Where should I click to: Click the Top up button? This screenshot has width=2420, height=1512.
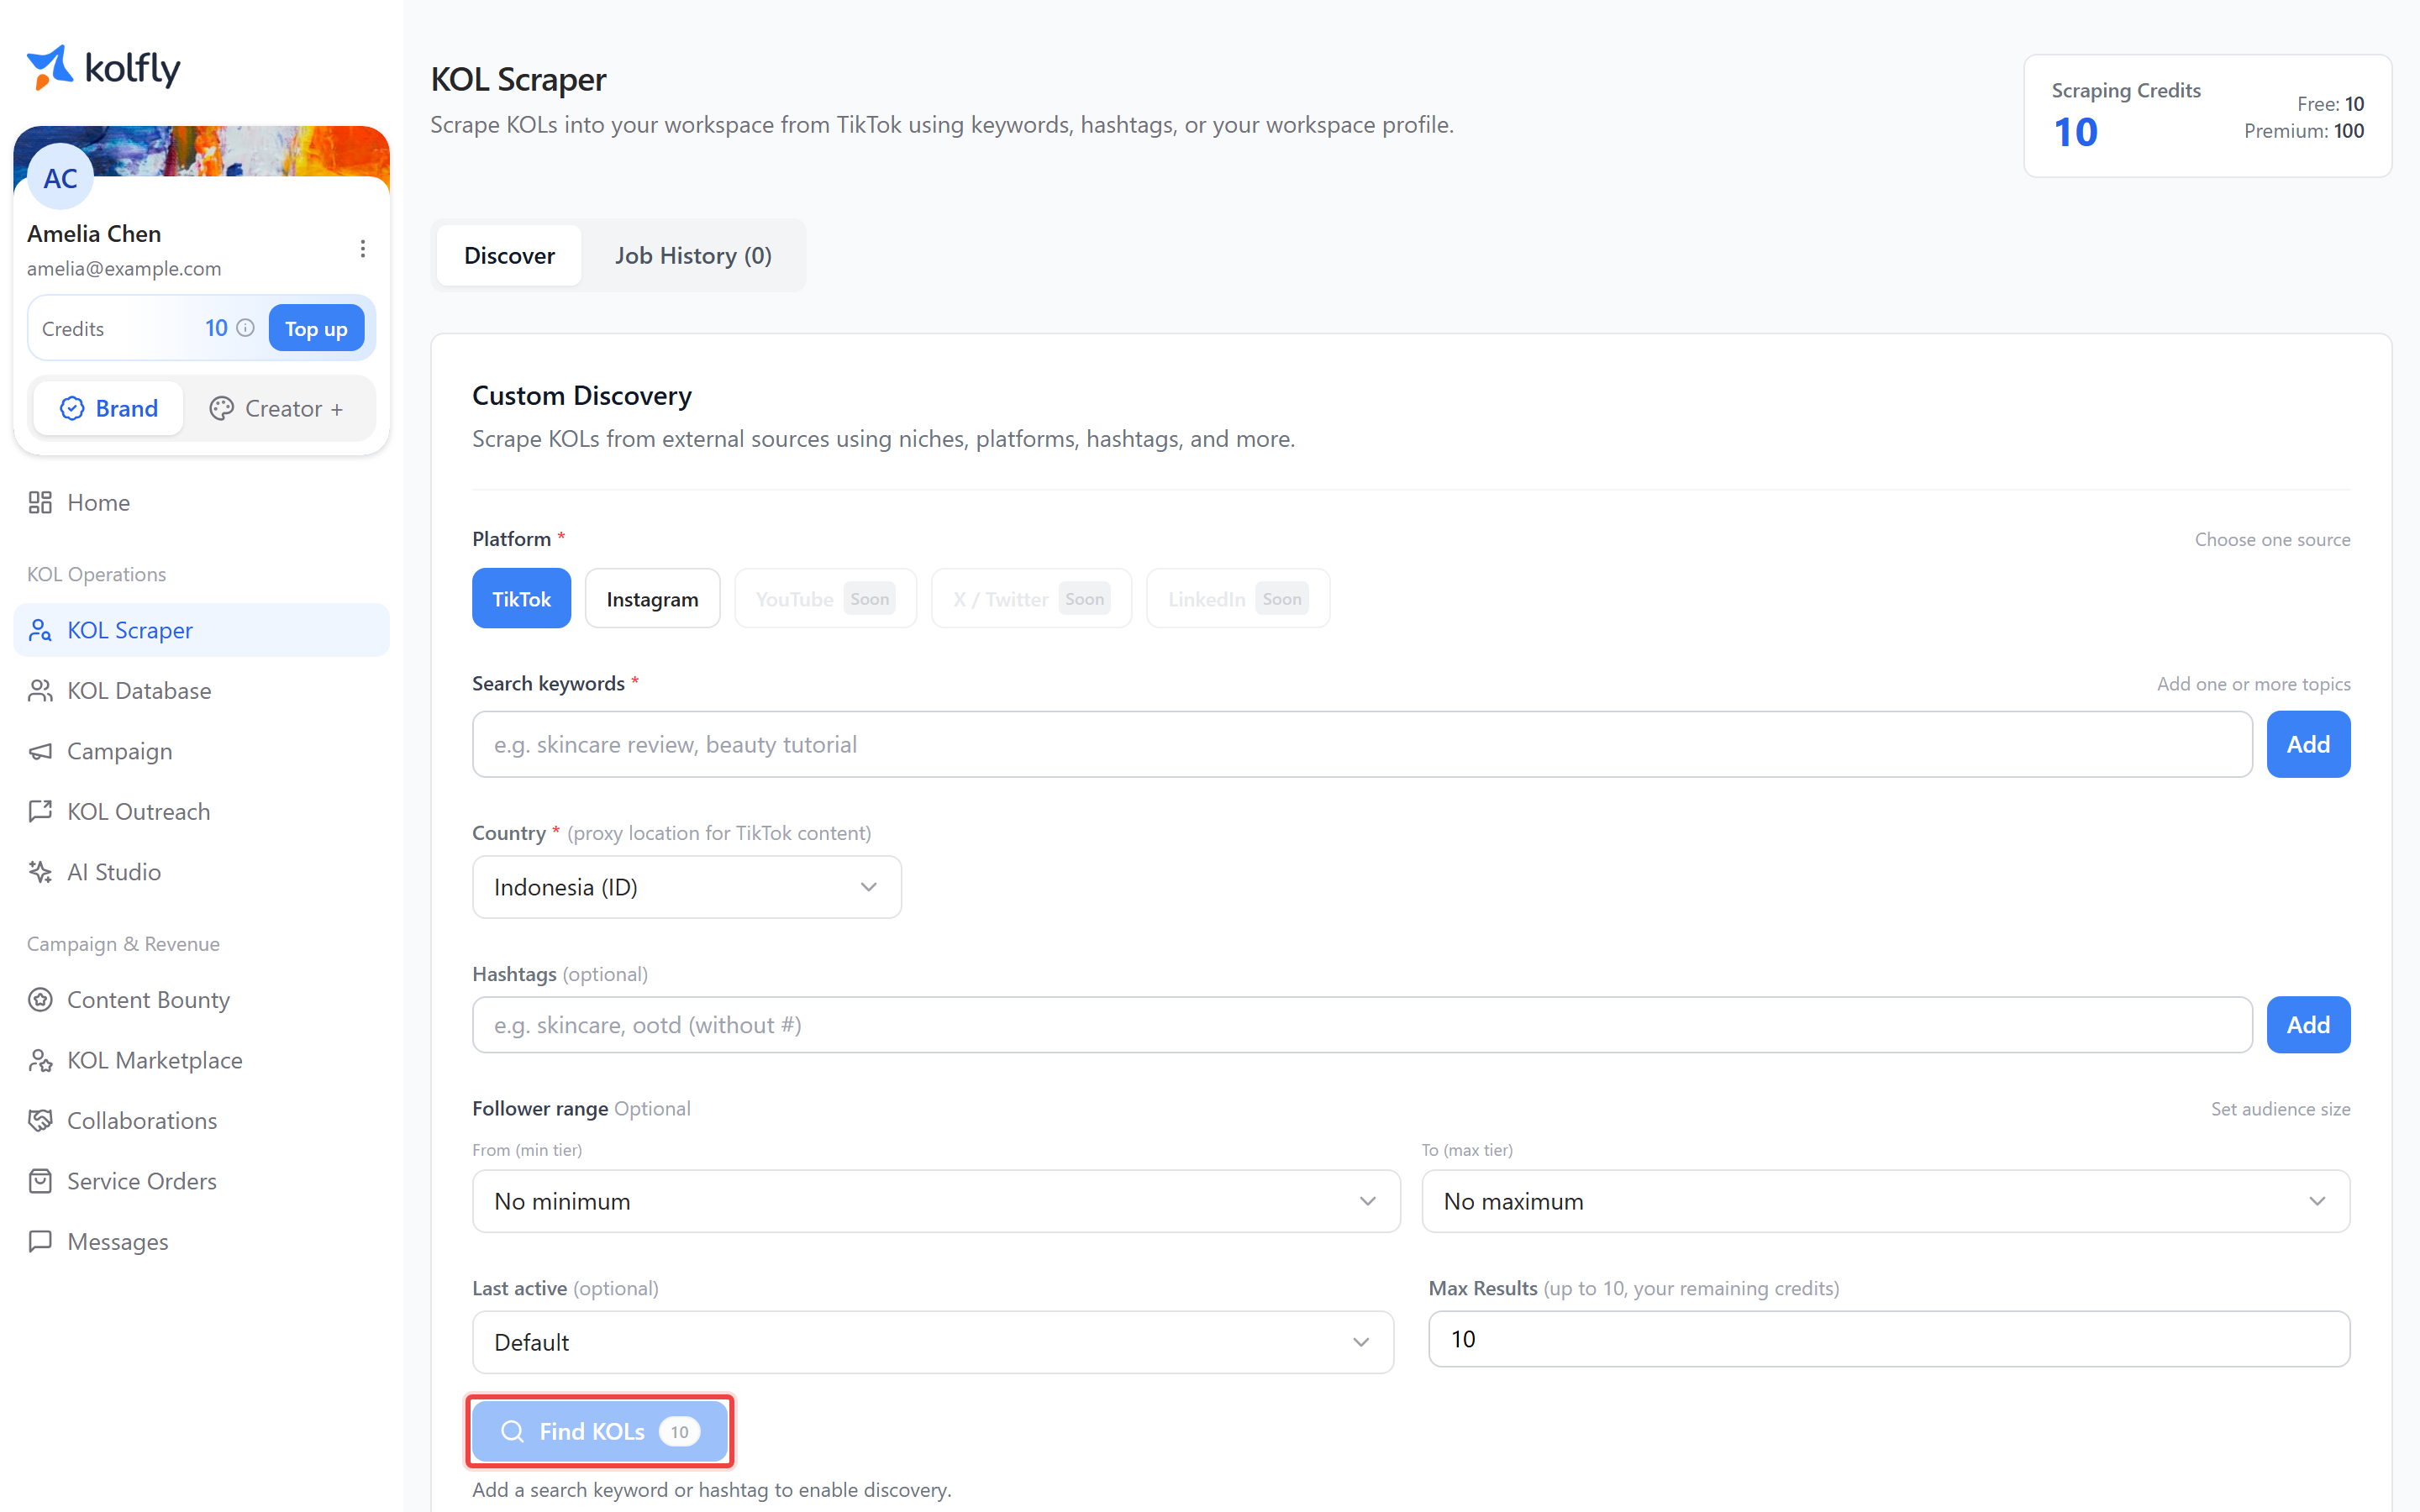click(316, 328)
